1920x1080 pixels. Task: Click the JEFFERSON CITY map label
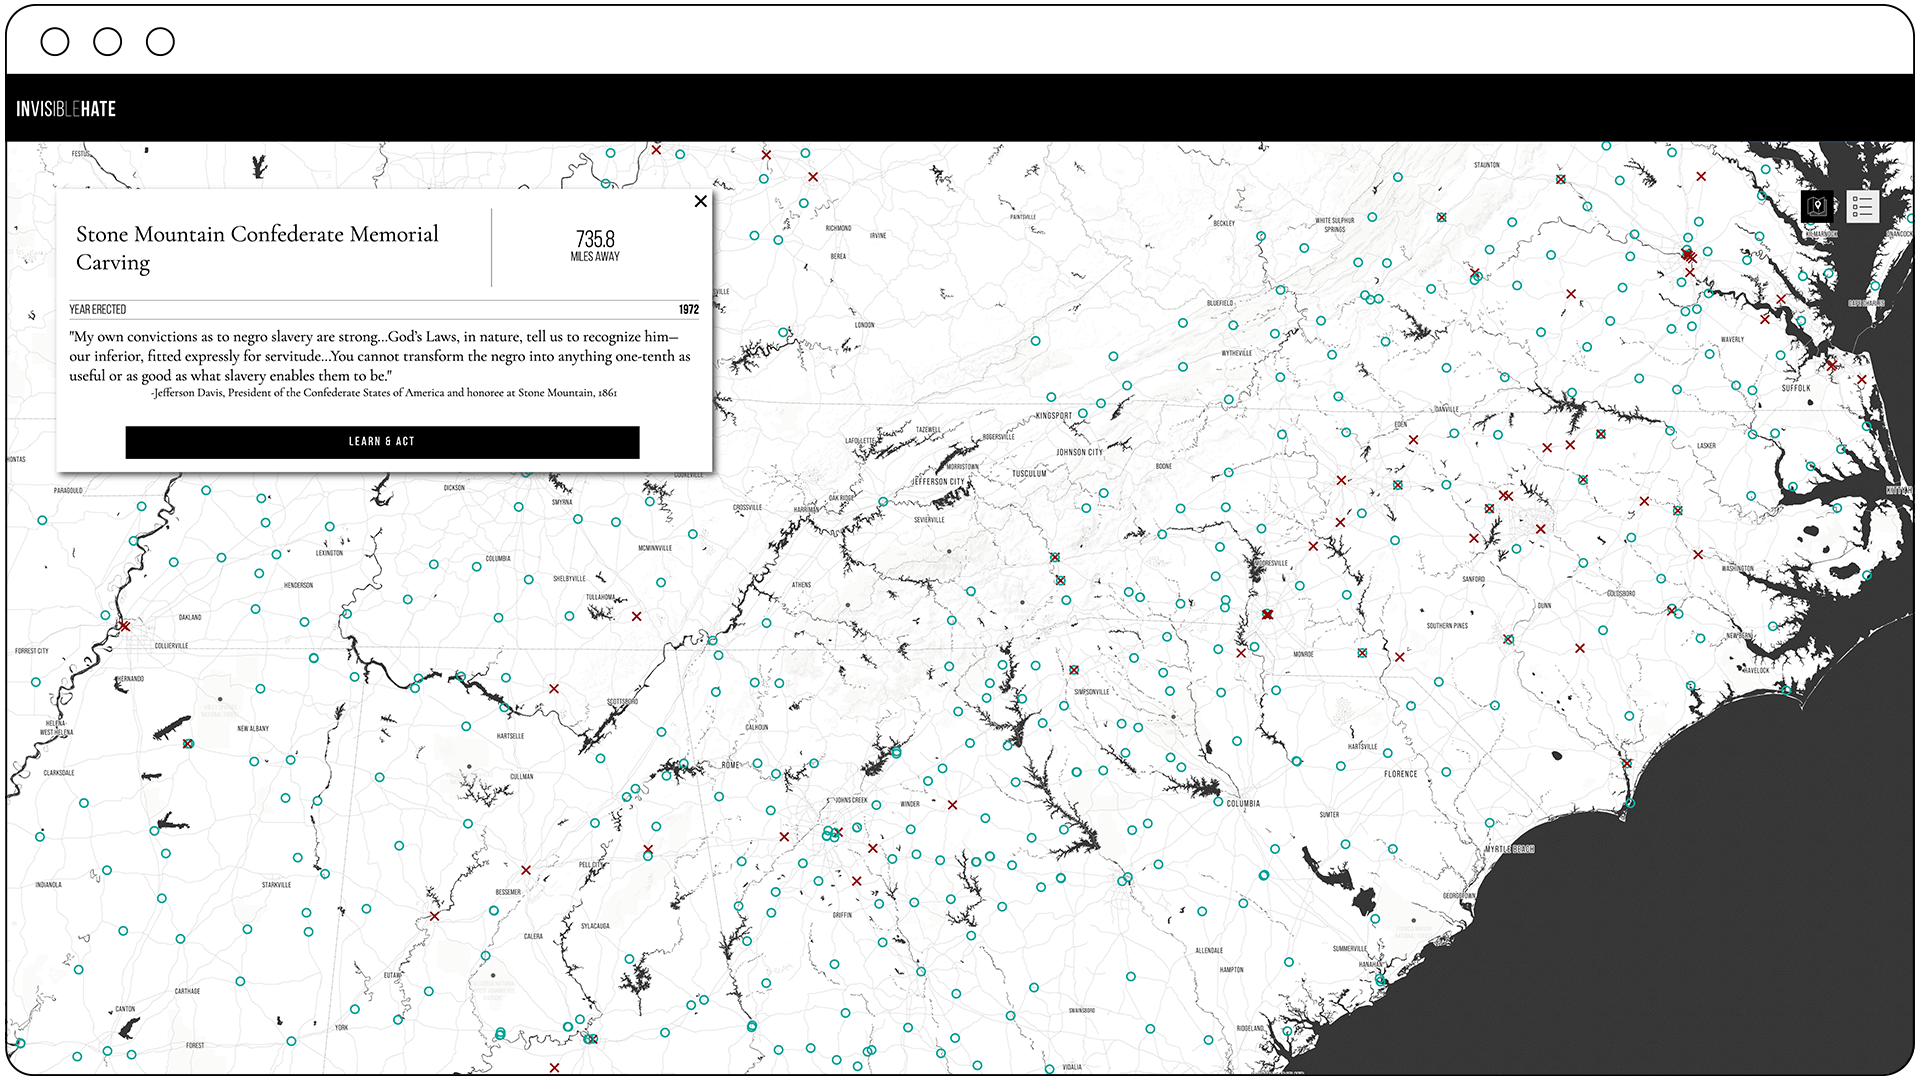click(x=938, y=482)
